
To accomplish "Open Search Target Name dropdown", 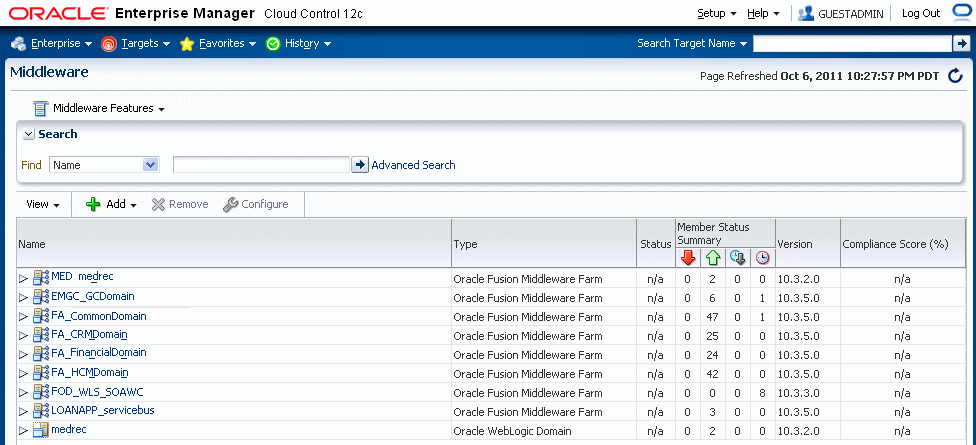I will (x=692, y=44).
